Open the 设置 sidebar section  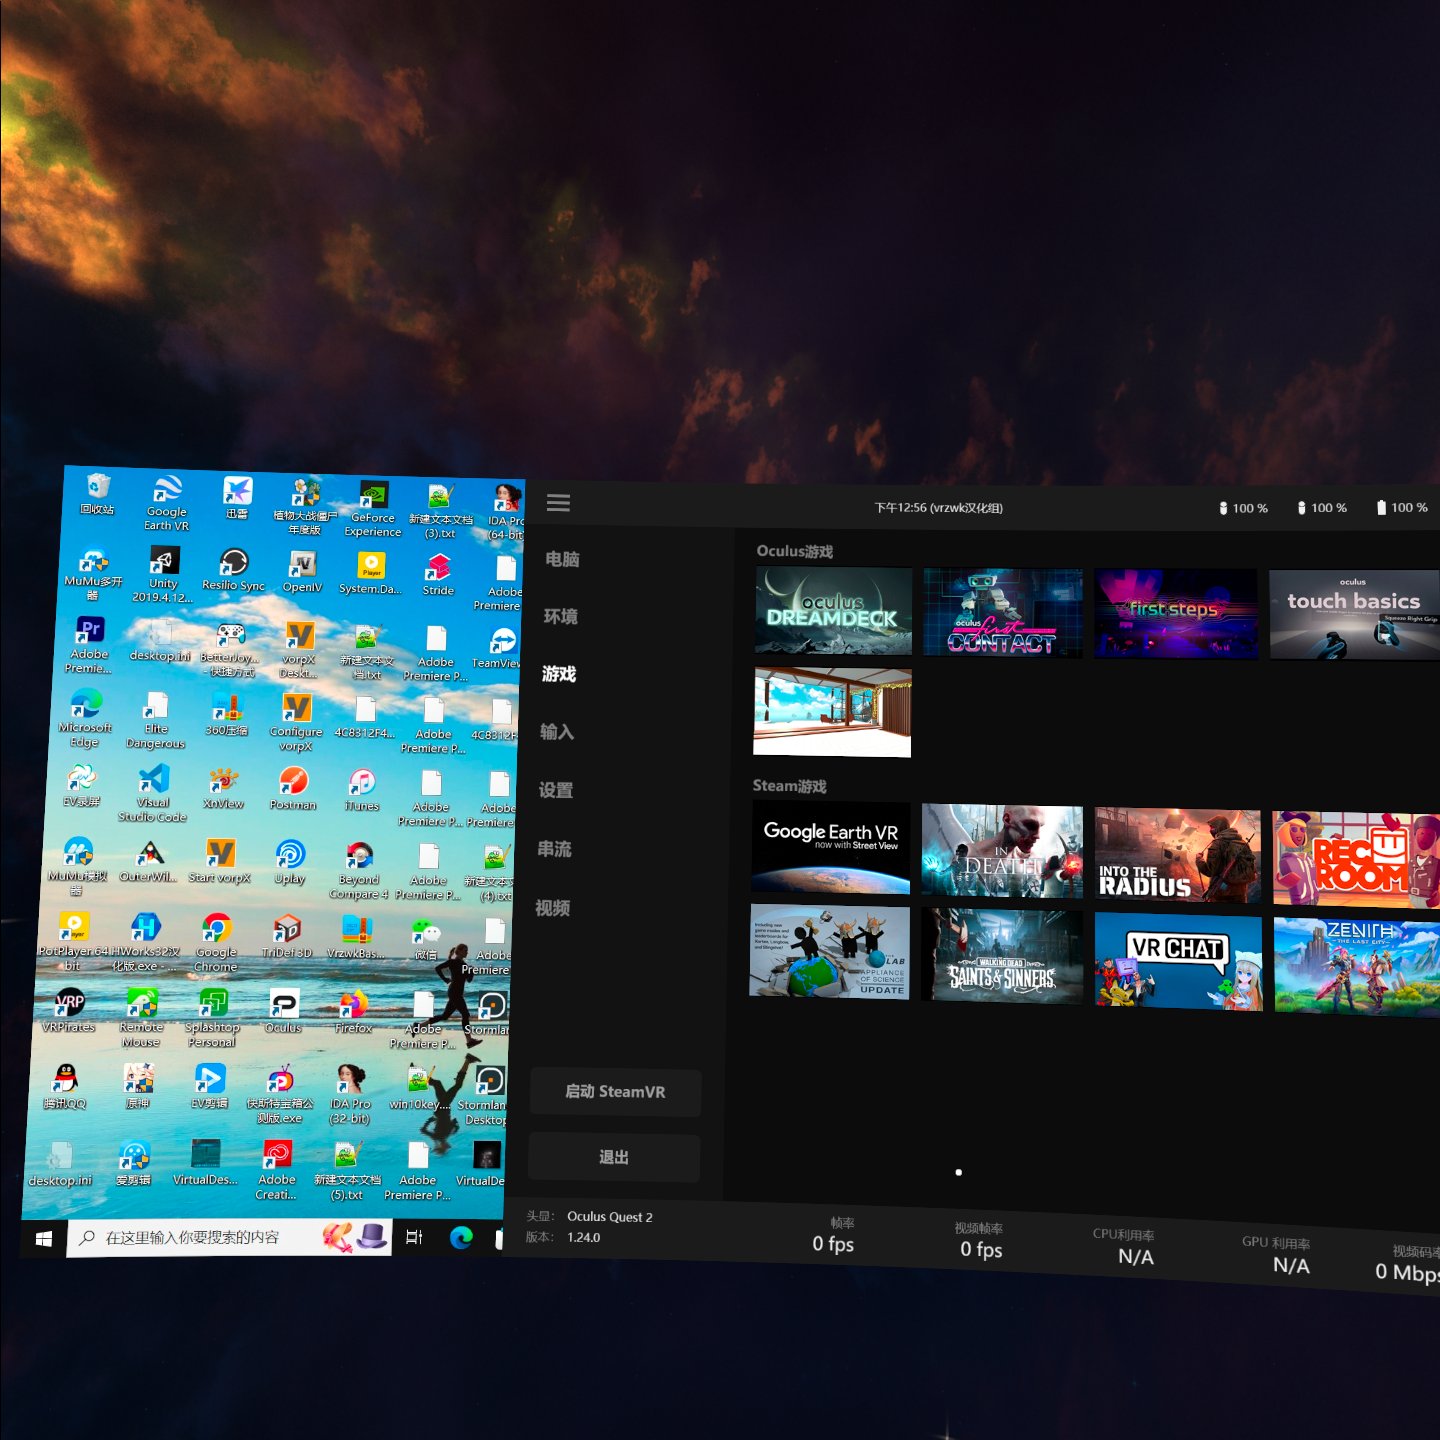[556, 790]
